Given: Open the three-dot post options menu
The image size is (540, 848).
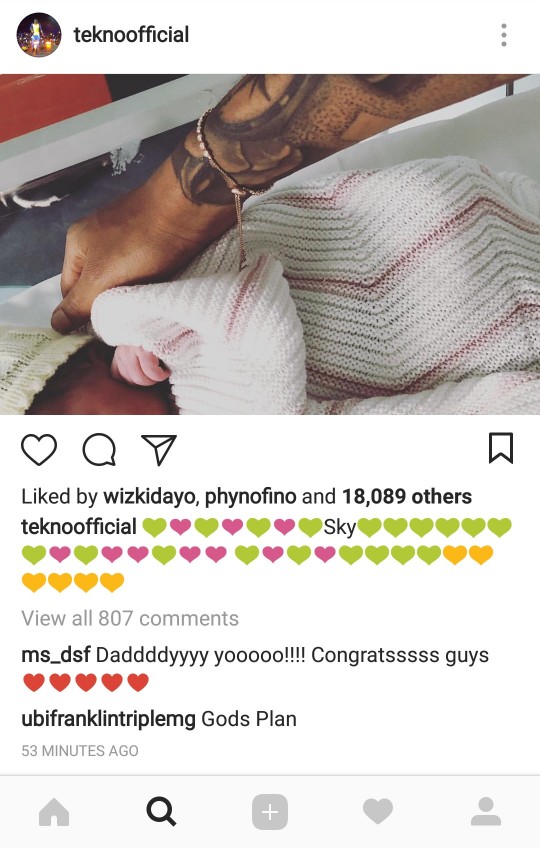Looking at the screenshot, I should [x=504, y=35].
